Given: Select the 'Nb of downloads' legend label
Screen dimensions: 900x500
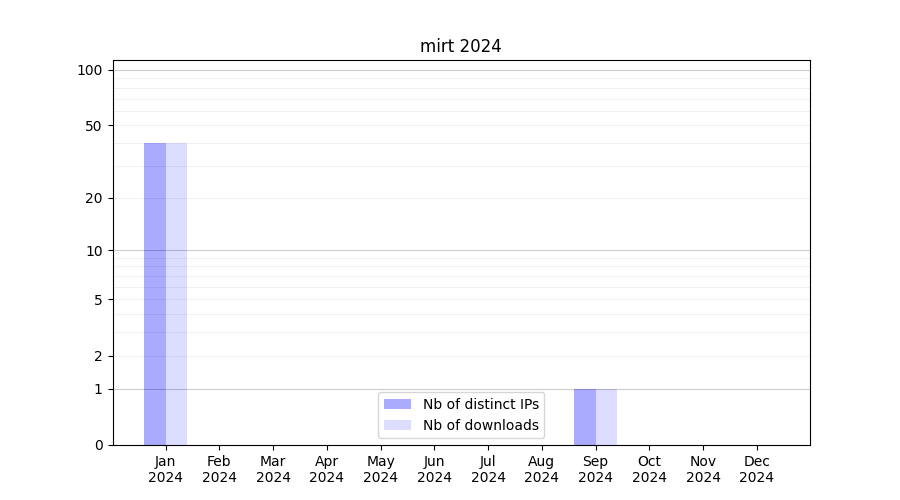Looking at the screenshot, I should click(480, 425).
